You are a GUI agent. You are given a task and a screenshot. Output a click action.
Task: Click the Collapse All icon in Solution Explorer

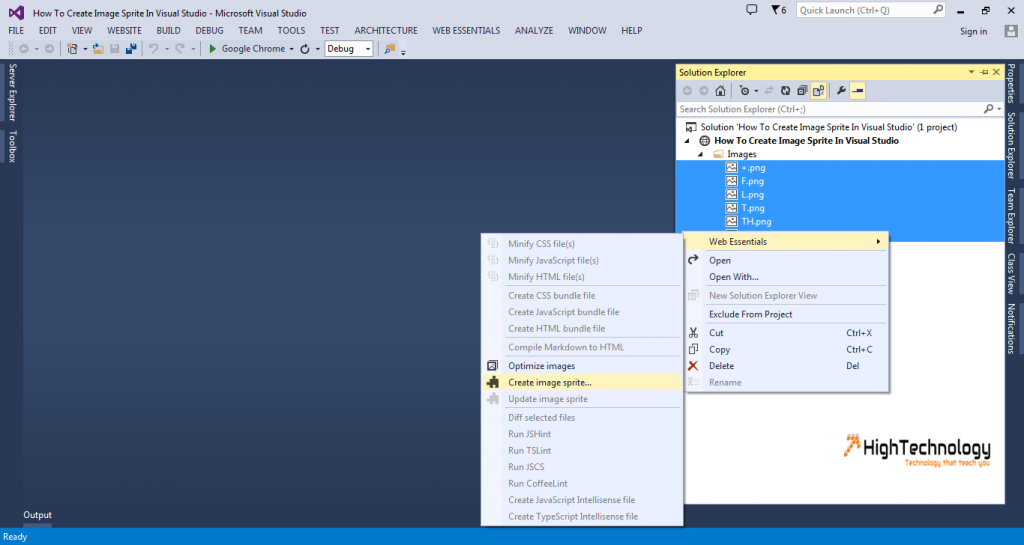[802, 91]
